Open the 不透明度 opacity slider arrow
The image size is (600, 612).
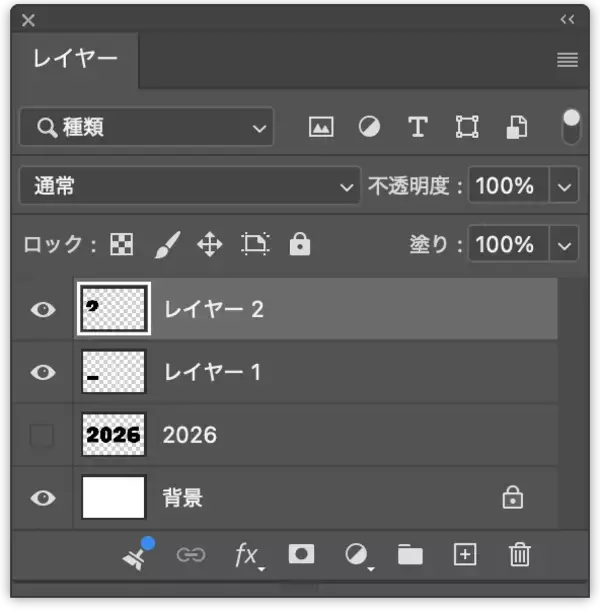(564, 186)
